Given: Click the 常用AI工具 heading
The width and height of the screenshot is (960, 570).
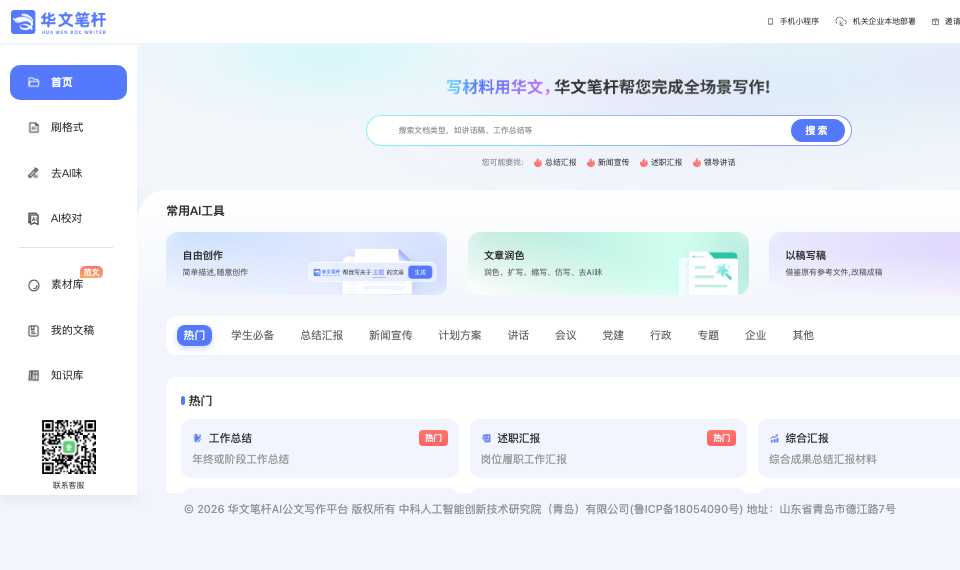Looking at the screenshot, I should (195, 211).
